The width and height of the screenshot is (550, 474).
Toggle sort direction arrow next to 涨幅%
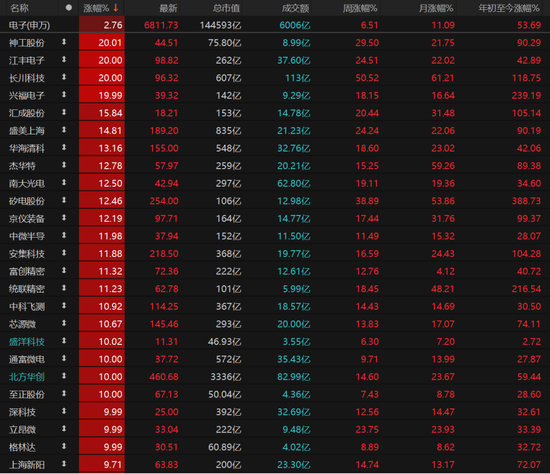click(x=116, y=8)
